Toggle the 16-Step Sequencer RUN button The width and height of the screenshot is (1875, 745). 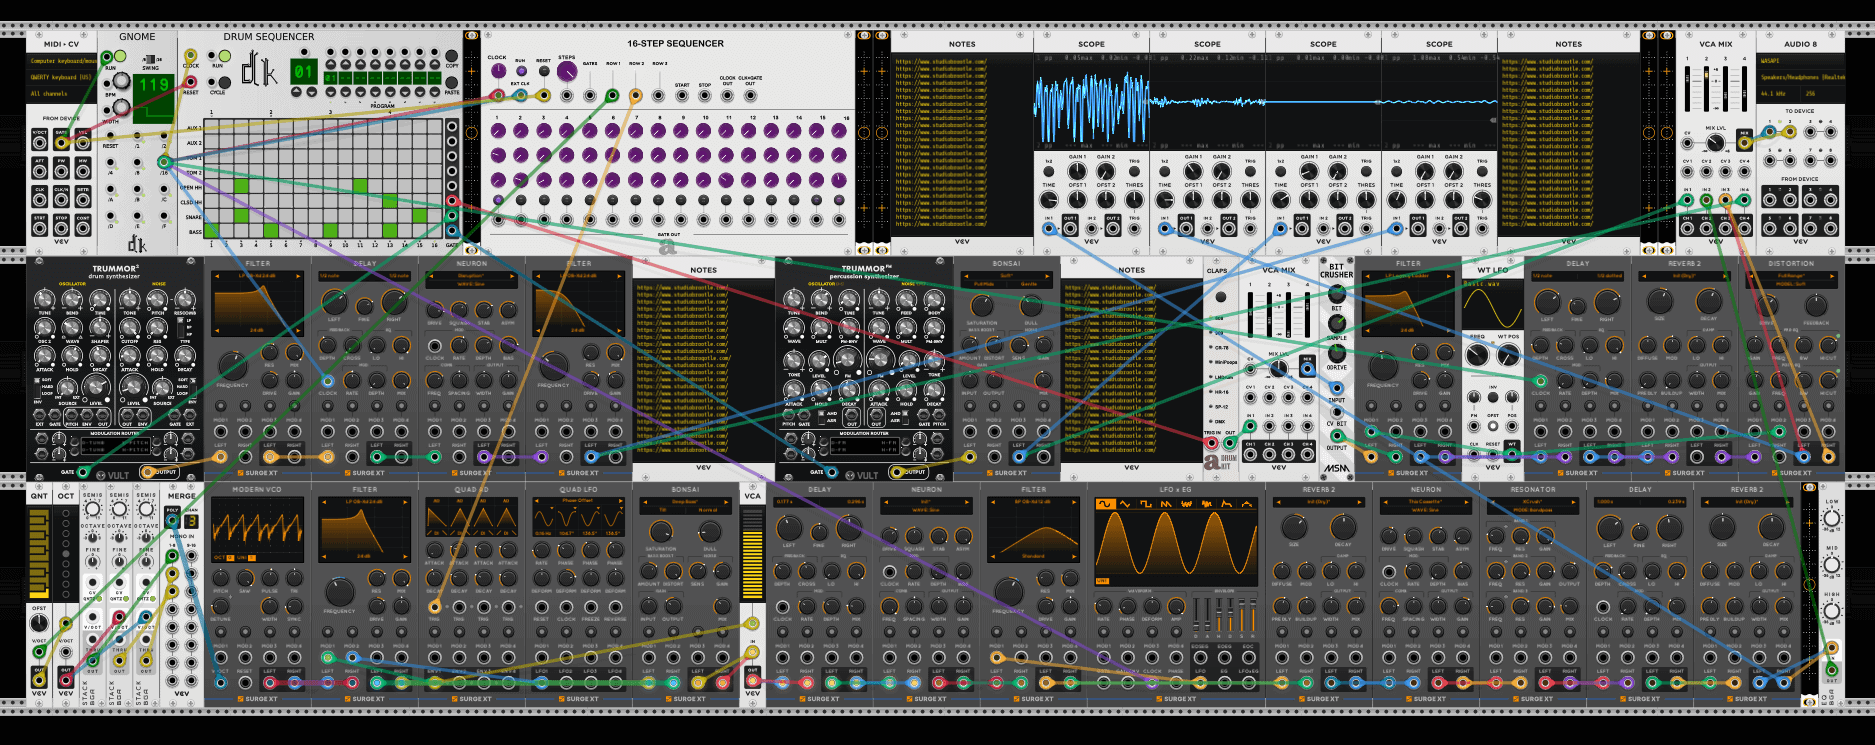point(520,71)
